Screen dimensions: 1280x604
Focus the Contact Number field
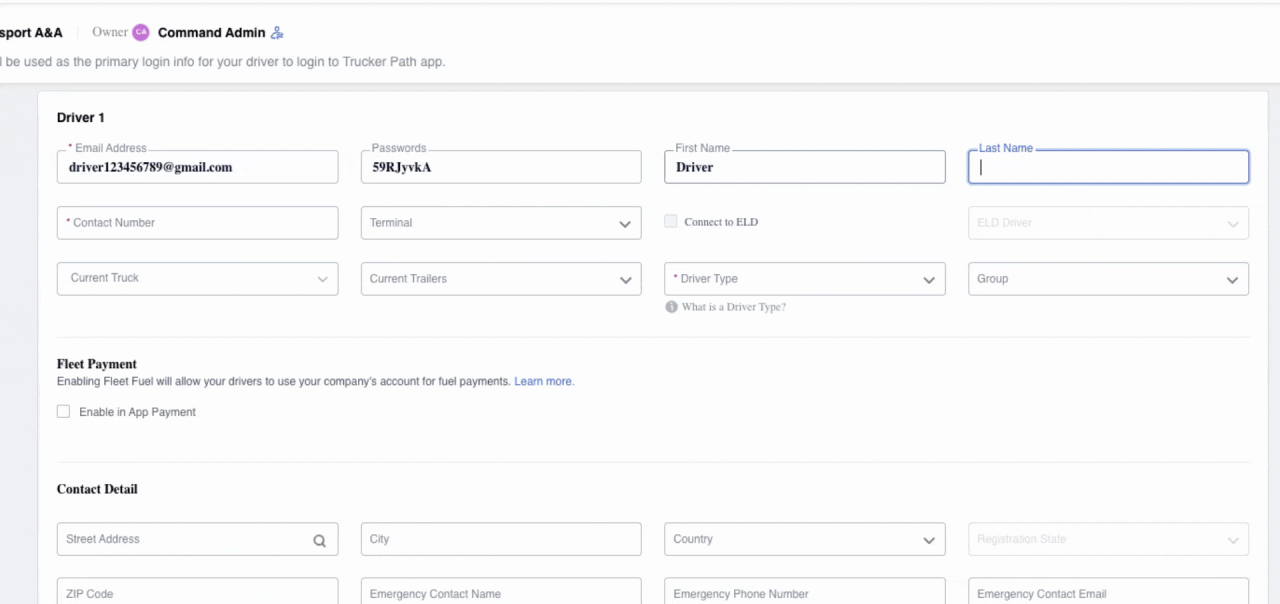click(x=197, y=223)
